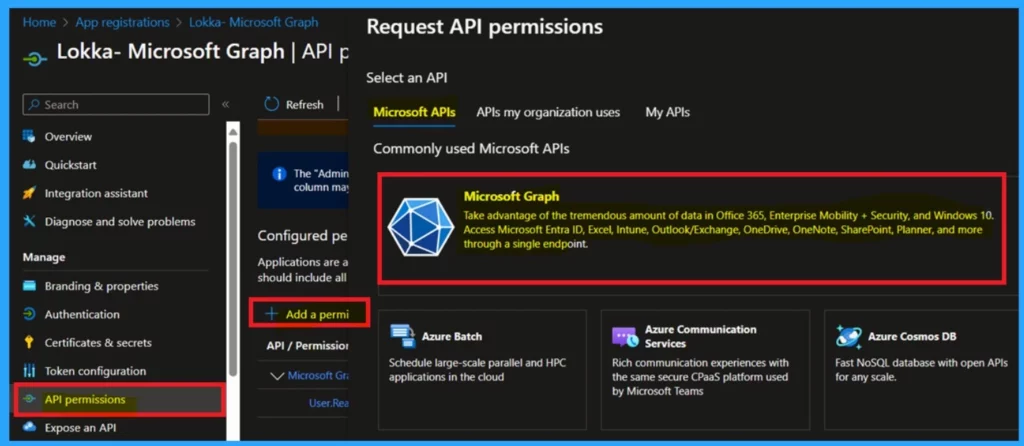Click the Azure Communication Services icon

point(625,336)
